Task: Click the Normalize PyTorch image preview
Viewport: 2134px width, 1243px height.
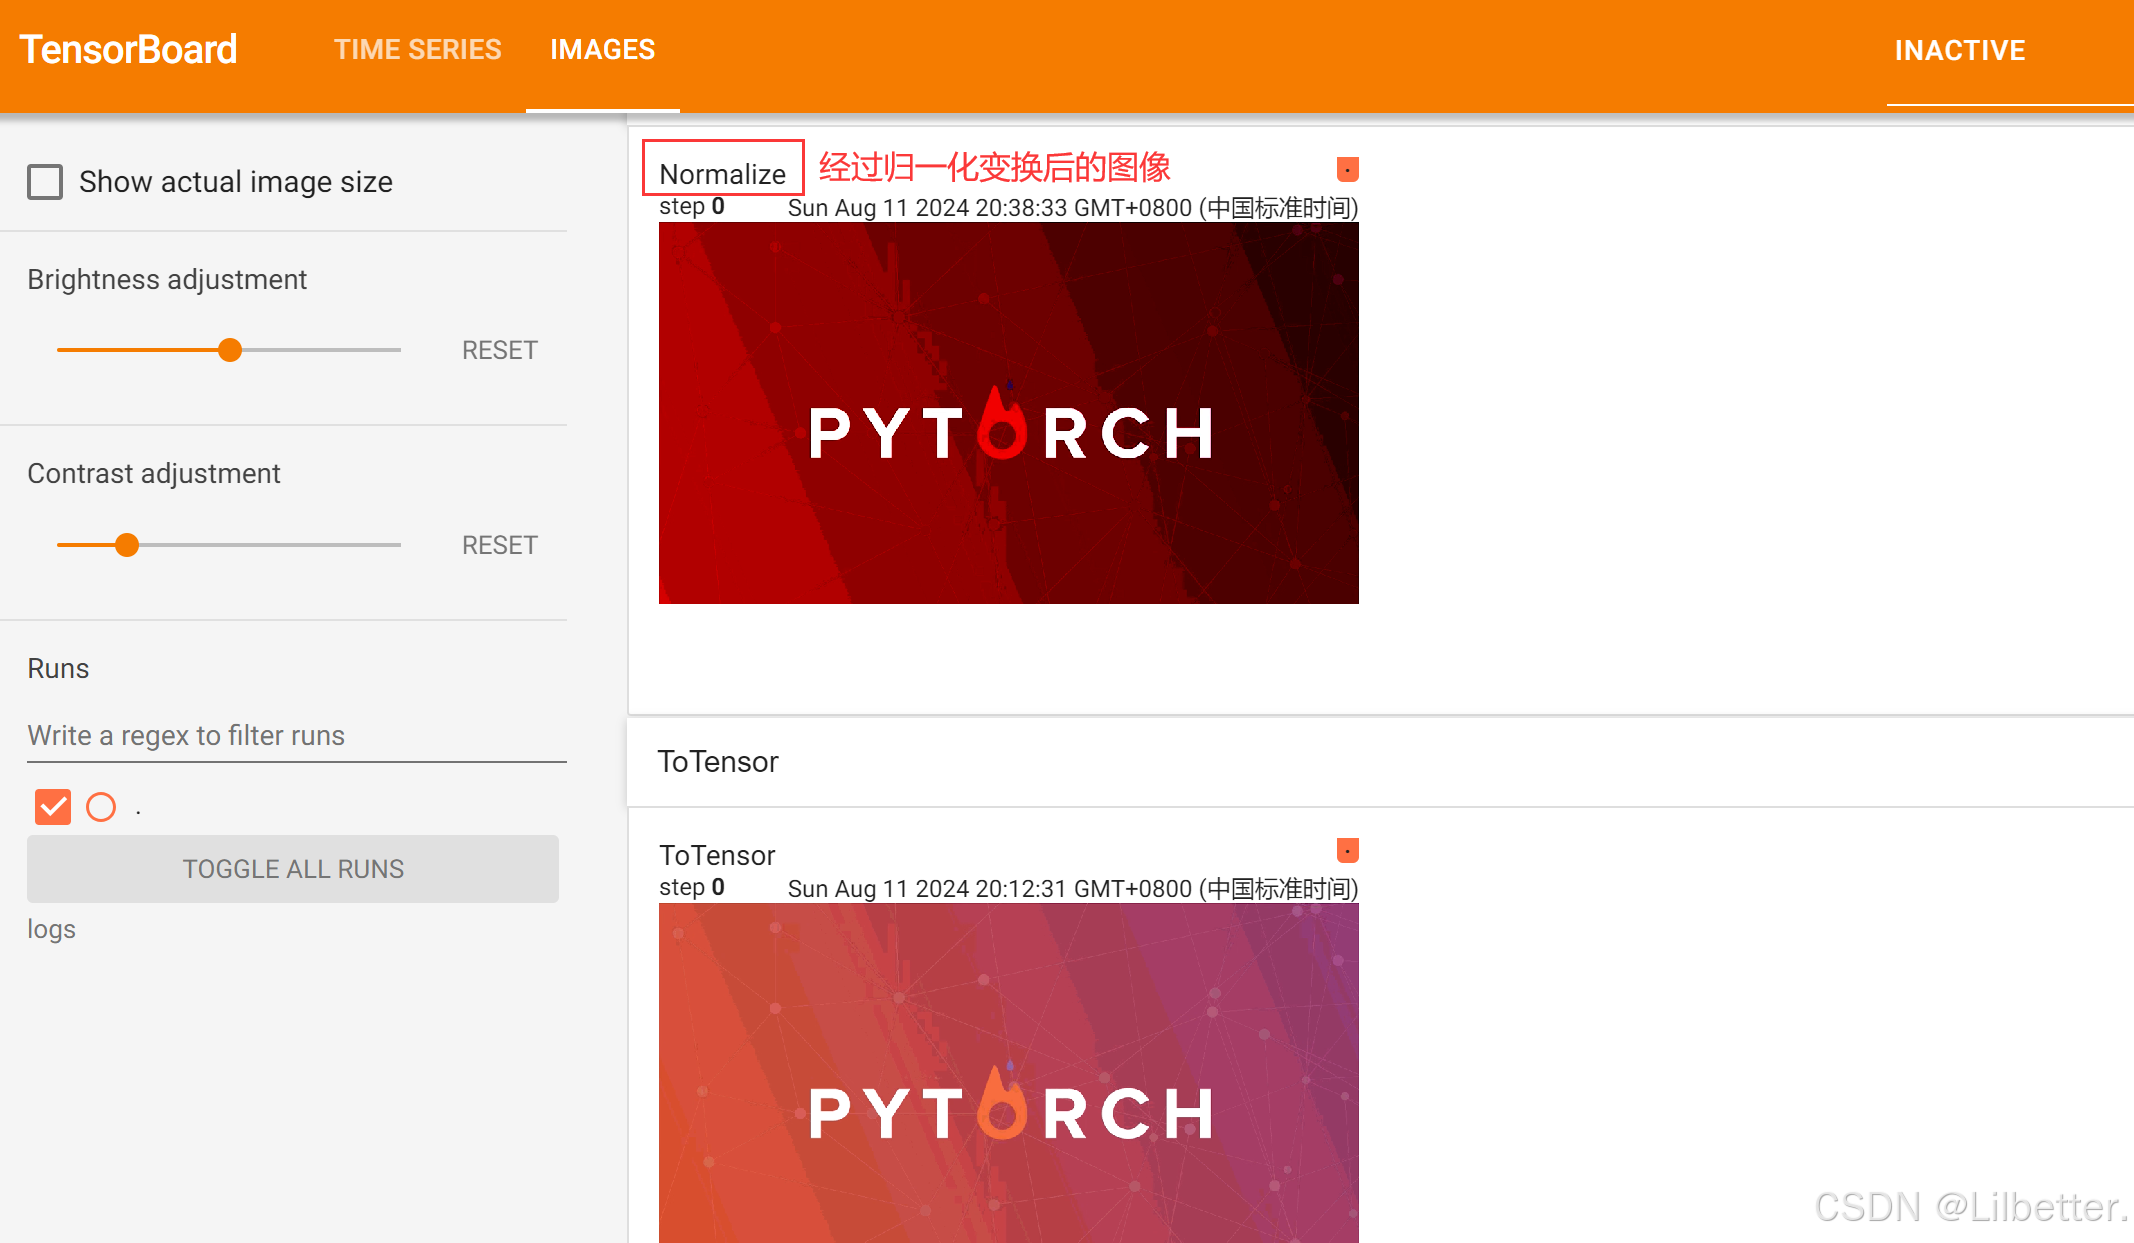Action: click(1008, 413)
